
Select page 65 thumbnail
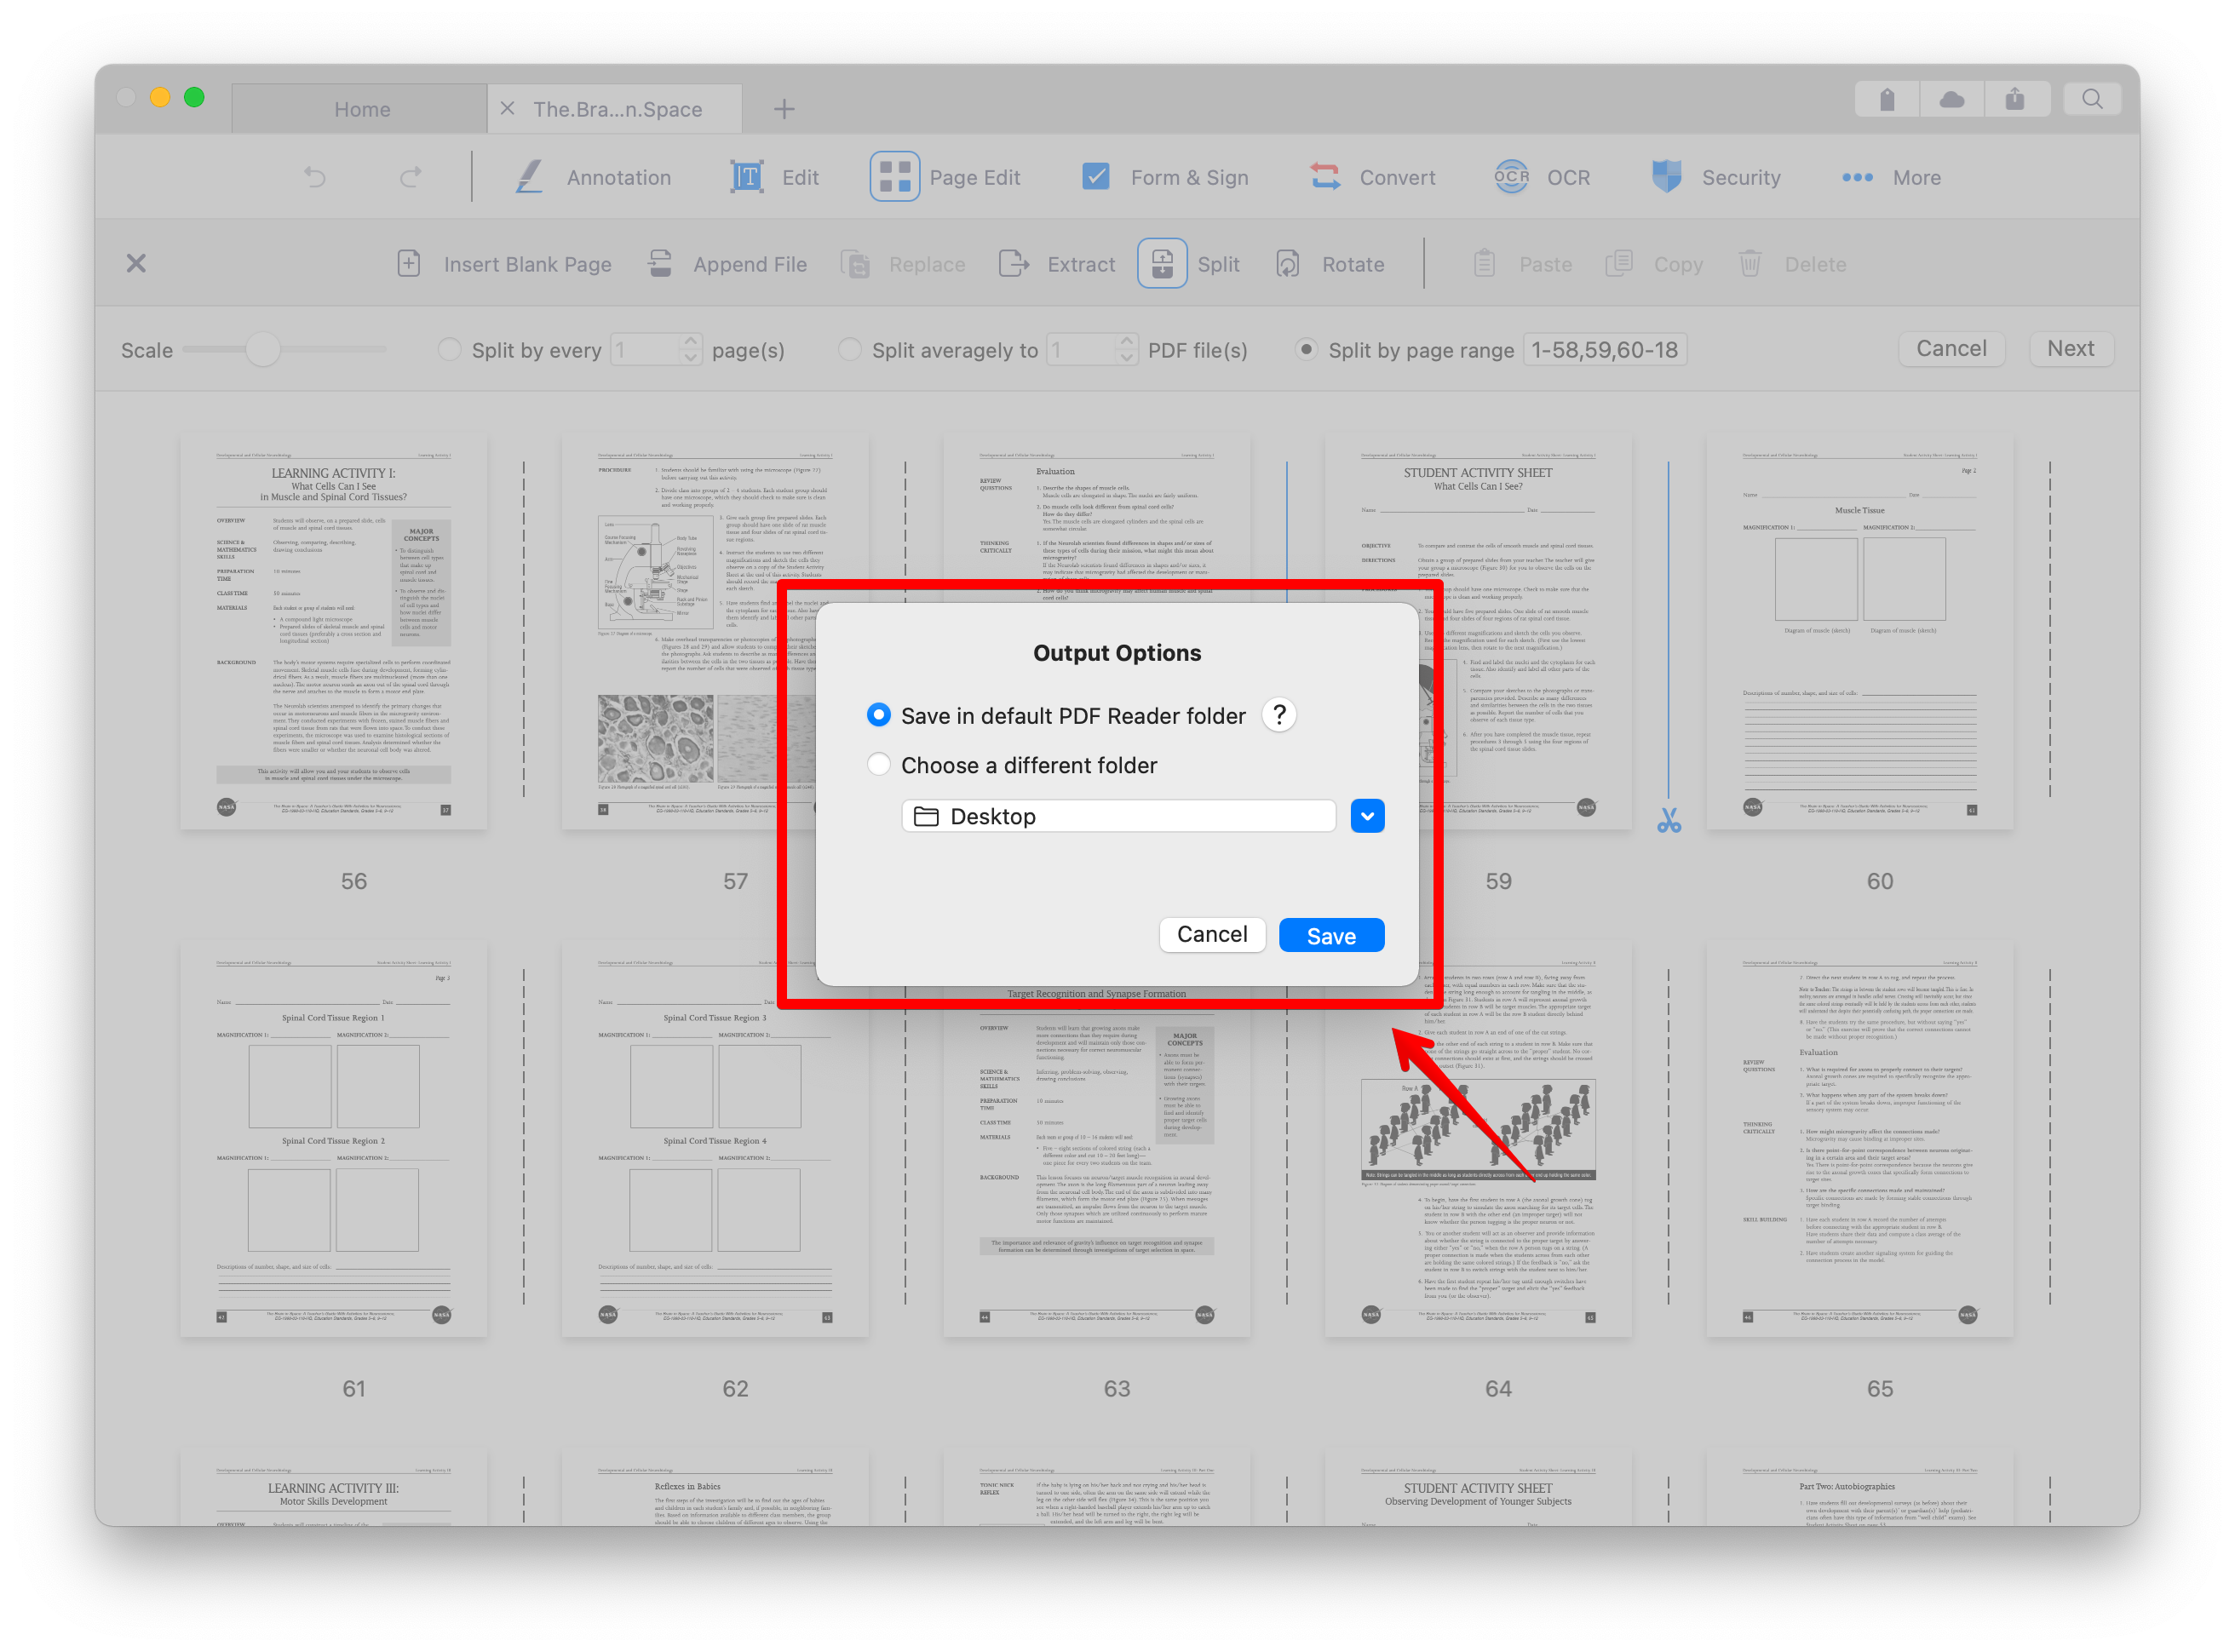click(1859, 1139)
